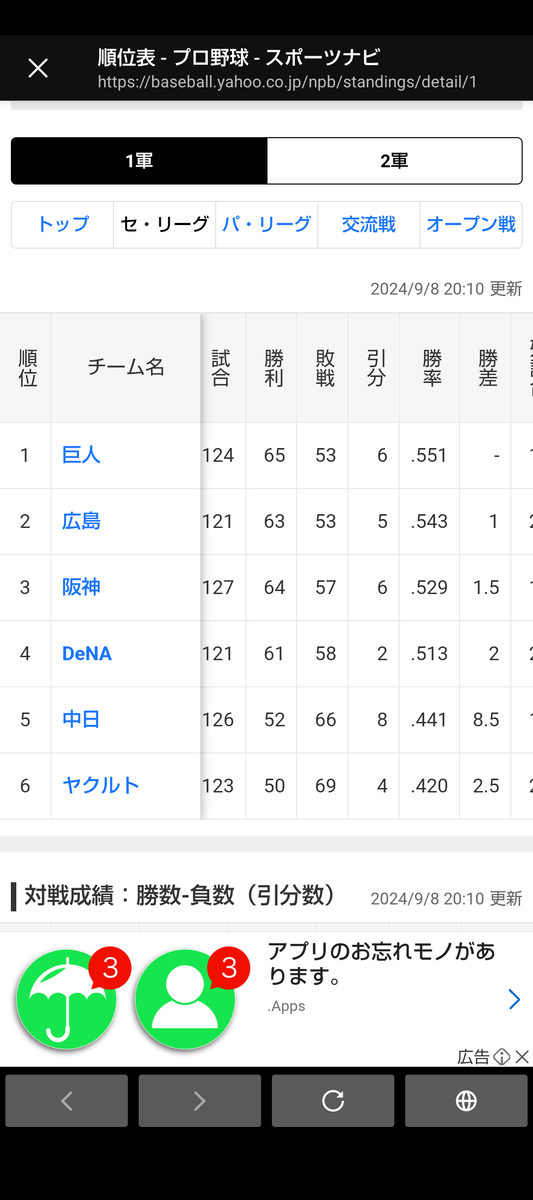Open the ヤクルト team link
533x1200 pixels.
point(100,785)
